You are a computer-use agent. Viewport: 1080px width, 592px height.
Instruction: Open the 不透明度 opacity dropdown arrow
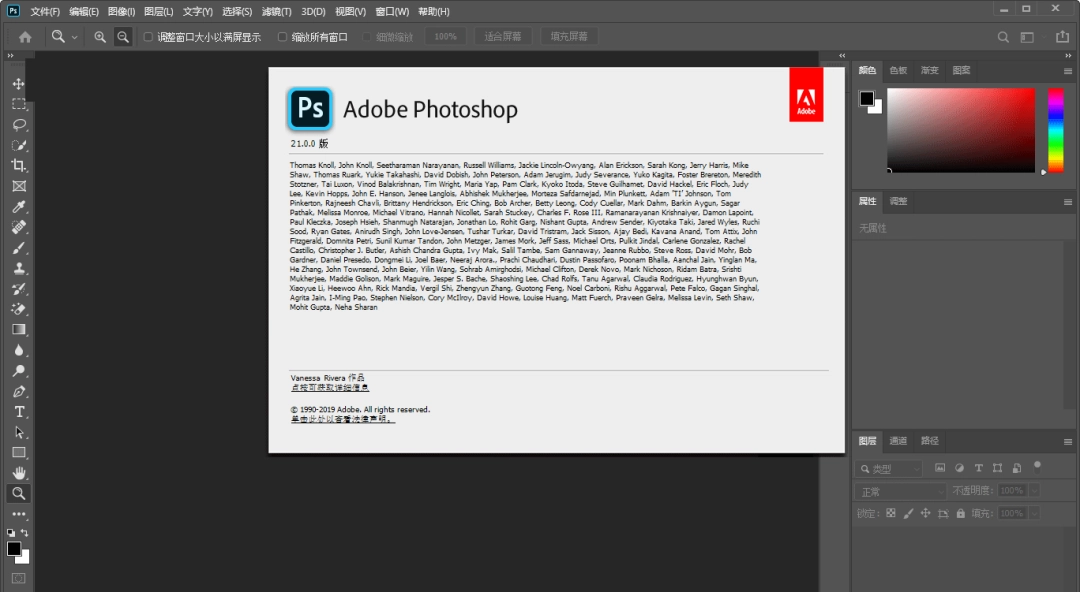[x=1034, y=491]
